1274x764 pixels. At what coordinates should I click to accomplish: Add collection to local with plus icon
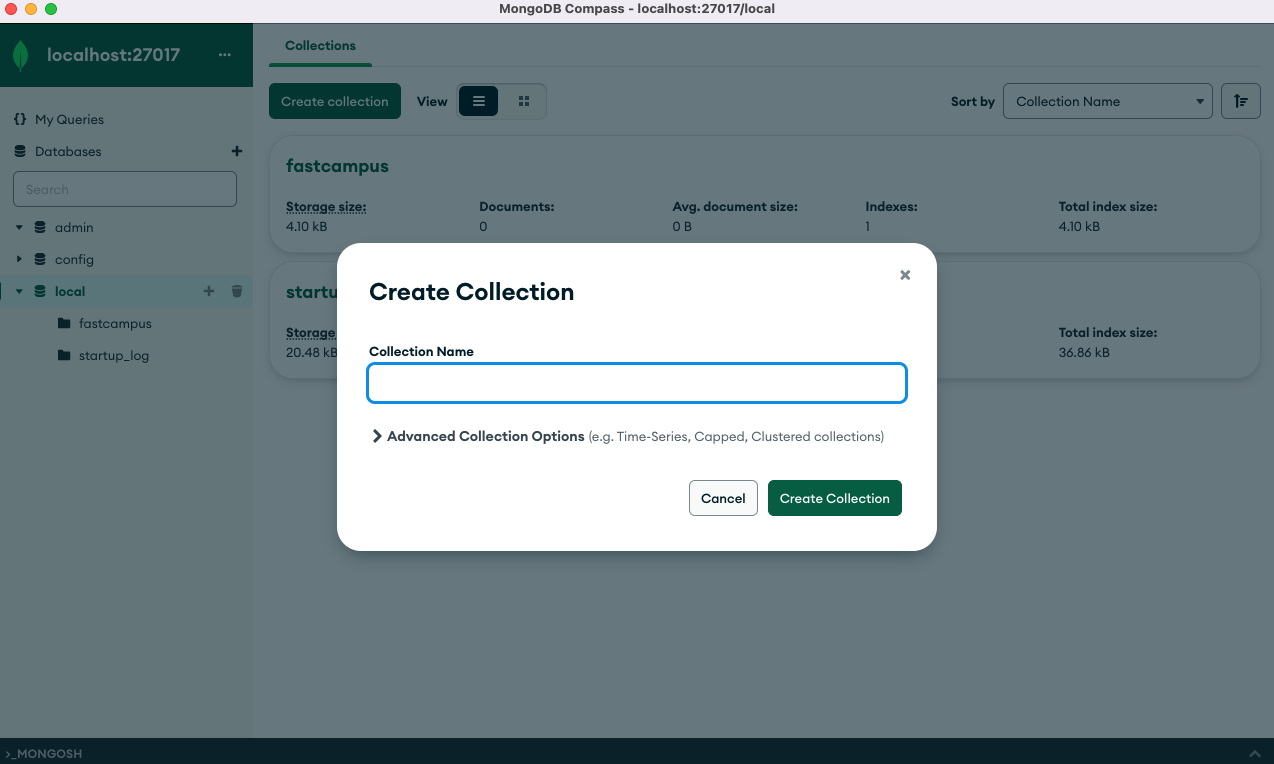tap(209, 291)
